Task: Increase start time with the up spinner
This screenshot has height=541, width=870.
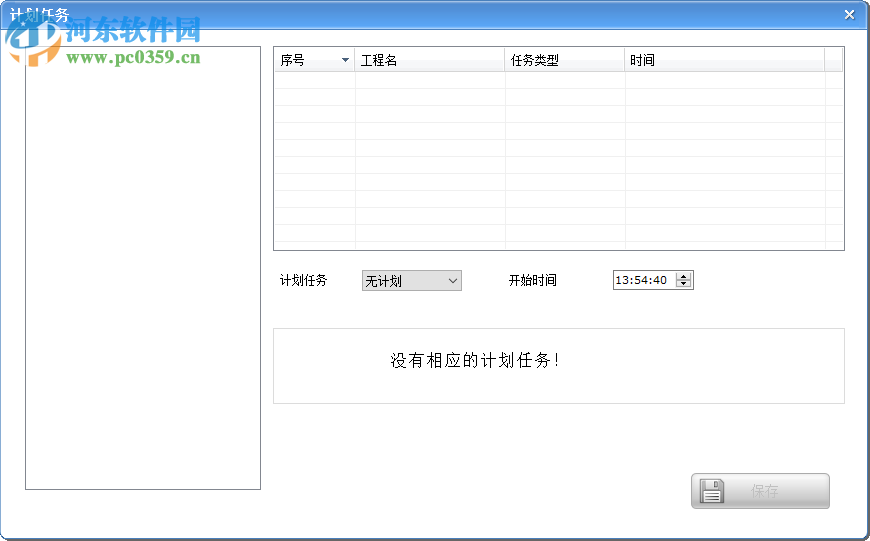Action: tap(684, 276)
